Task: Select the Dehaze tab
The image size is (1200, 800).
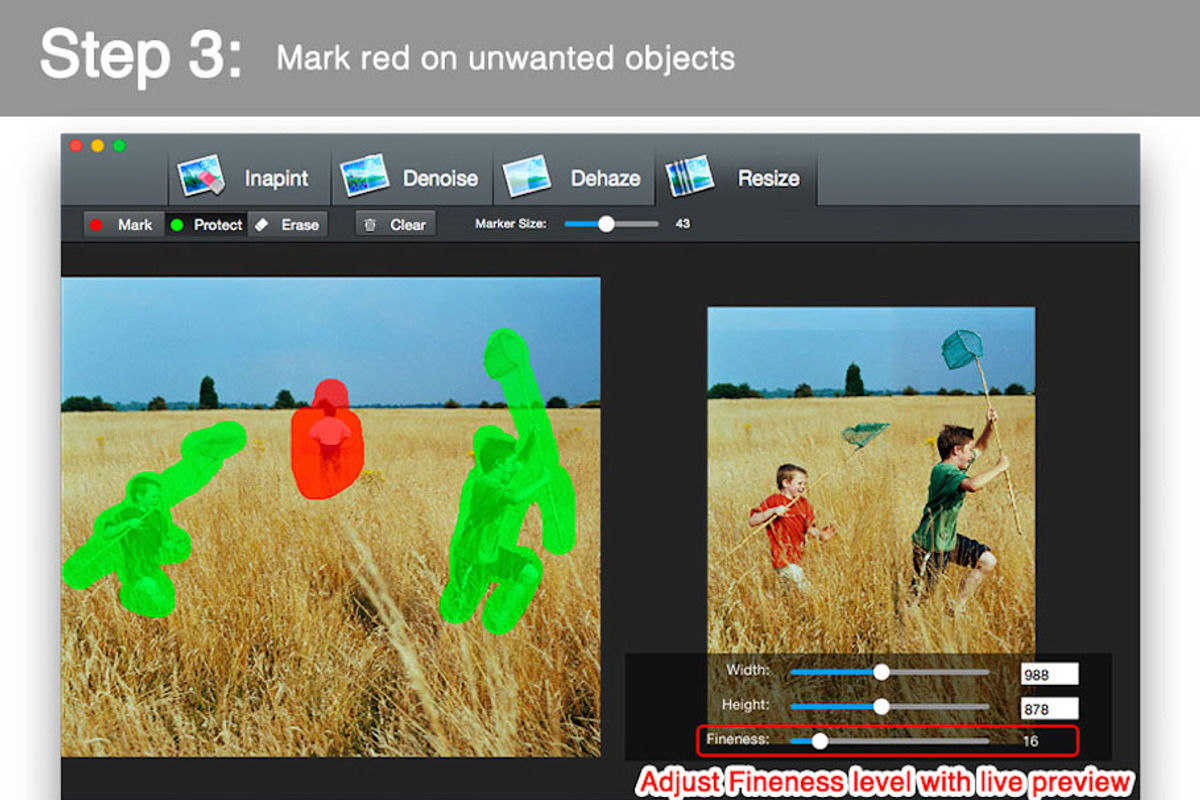Action: coord(574,178)
